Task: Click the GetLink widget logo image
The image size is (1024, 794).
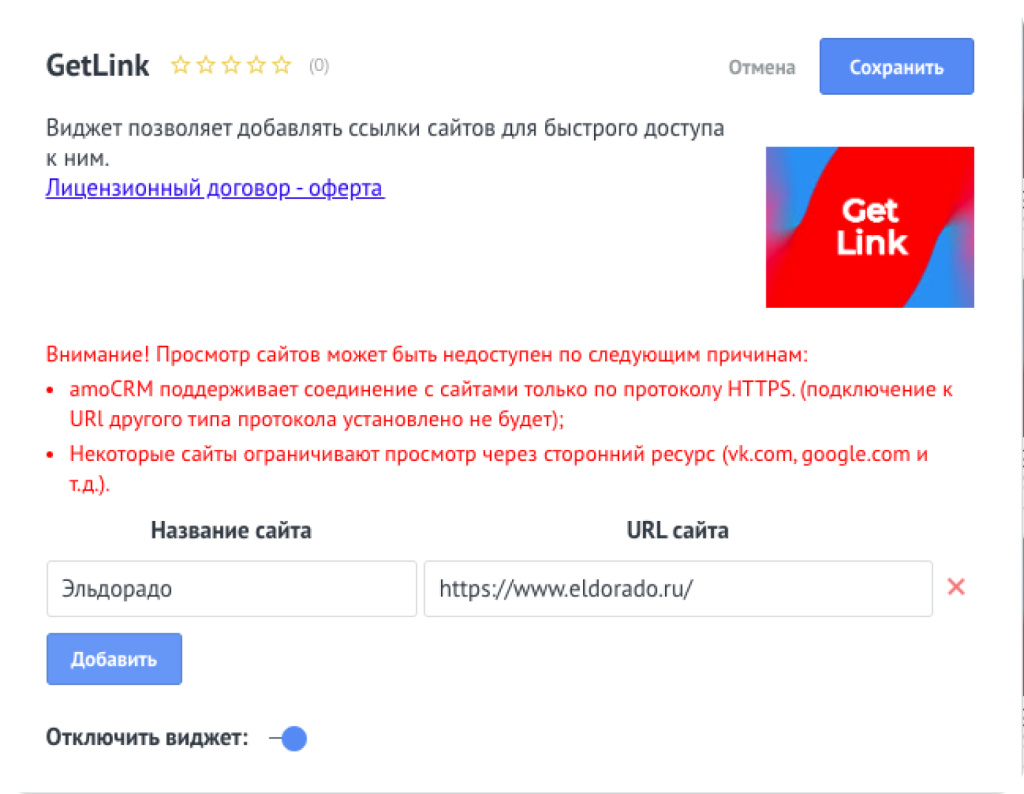Action: [870, 227]
